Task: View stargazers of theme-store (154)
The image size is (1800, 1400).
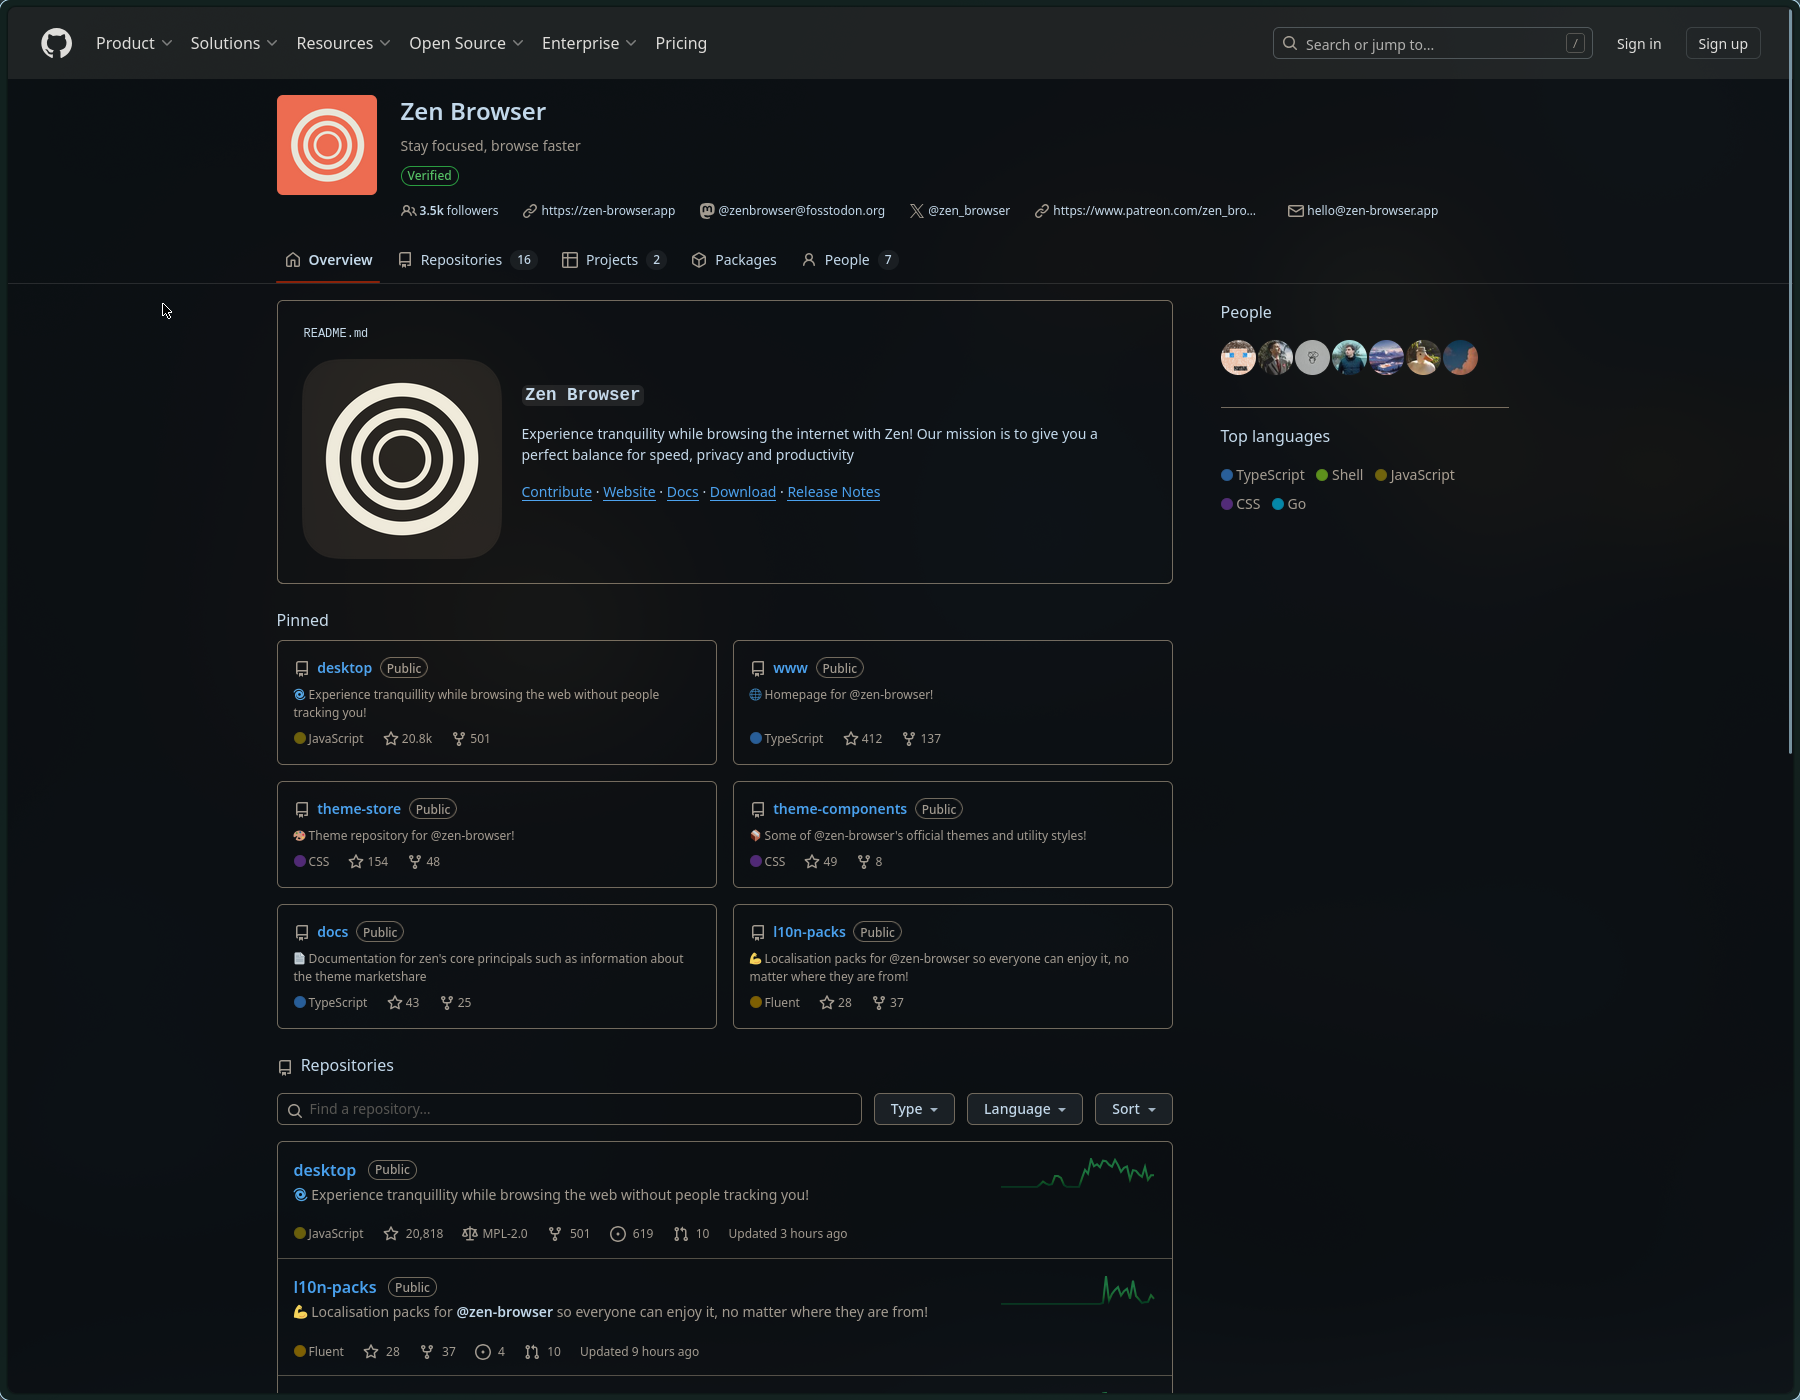Action: click(x=368, y=862)
